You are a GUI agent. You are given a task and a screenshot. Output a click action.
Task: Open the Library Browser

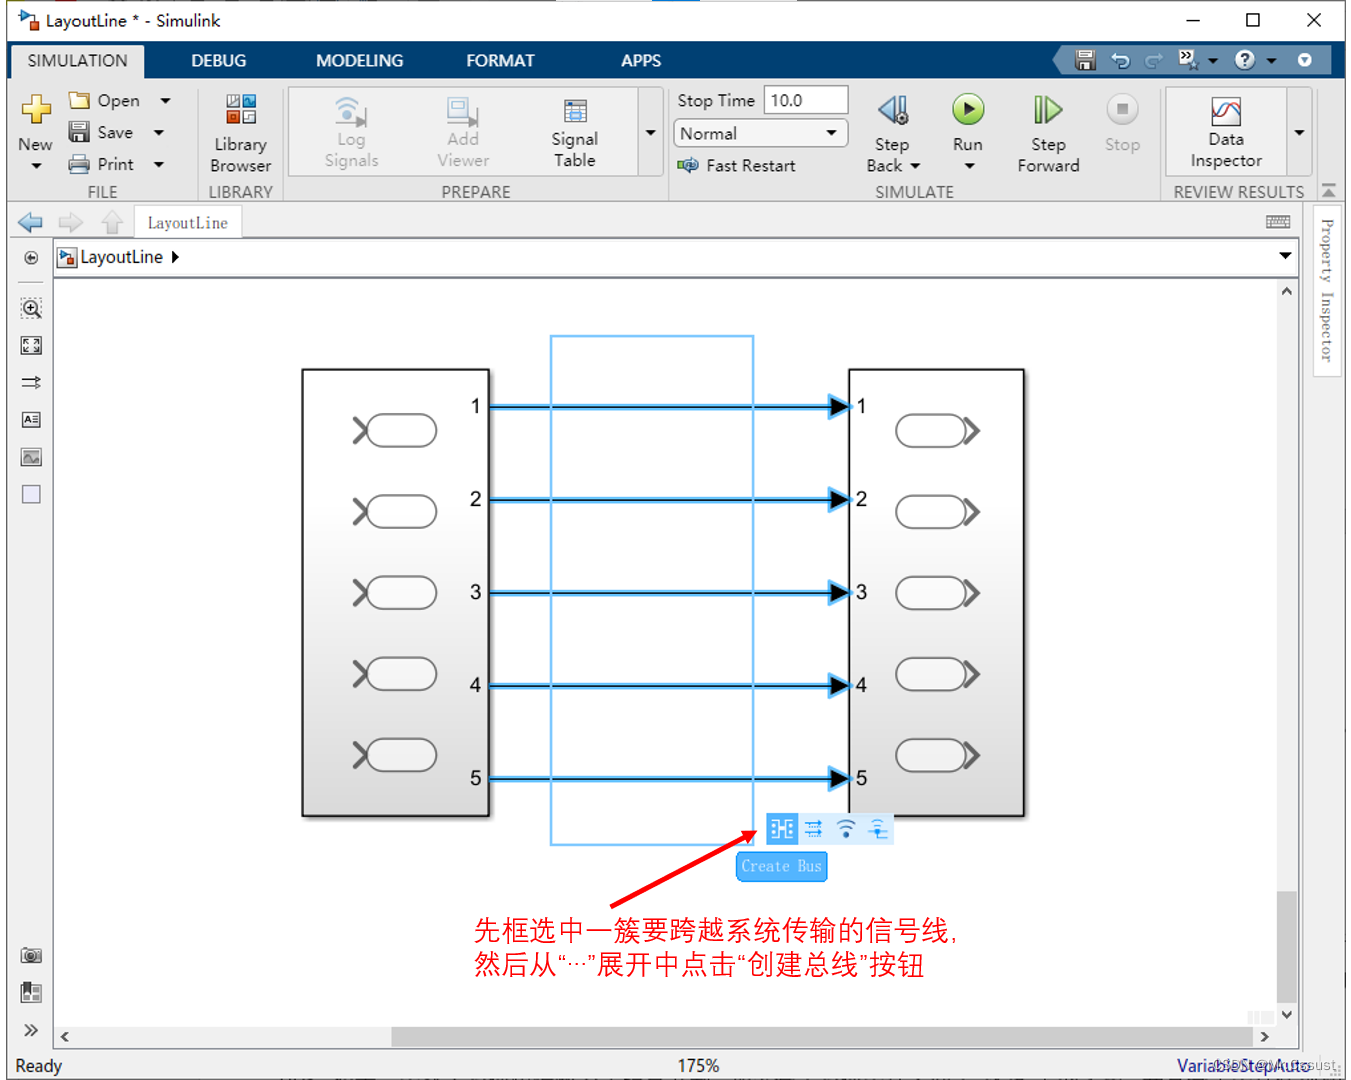click(x=240, y=131)
